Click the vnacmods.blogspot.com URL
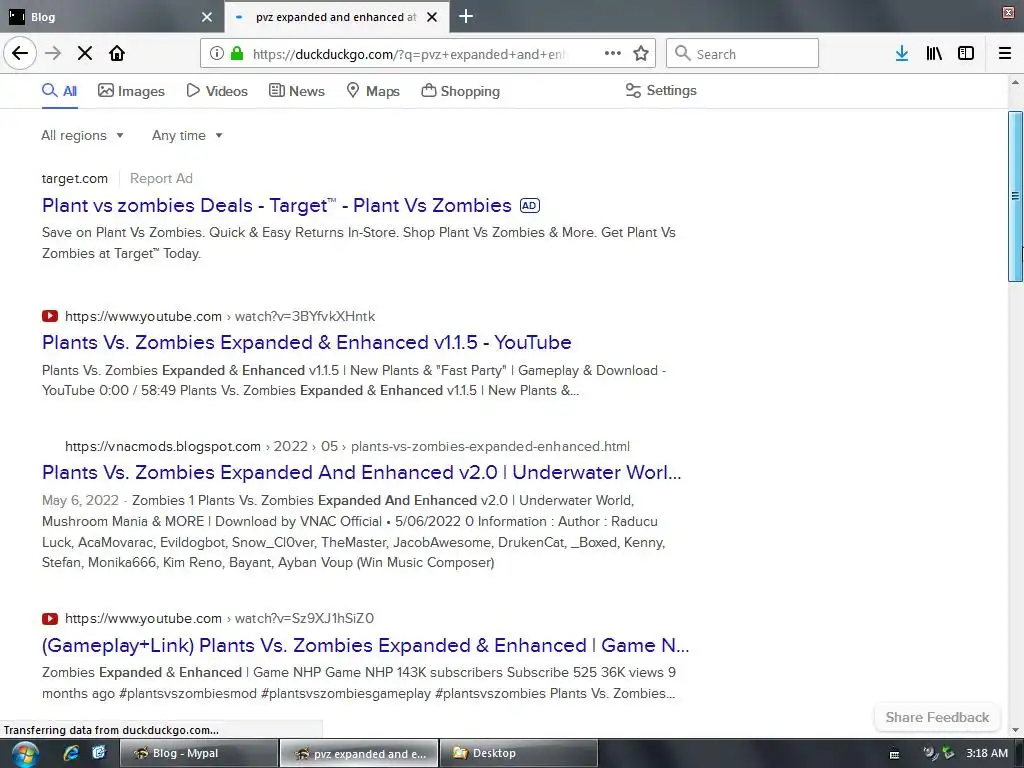The height and width of the screenshot is (768, 1024). tap(347, 446)
